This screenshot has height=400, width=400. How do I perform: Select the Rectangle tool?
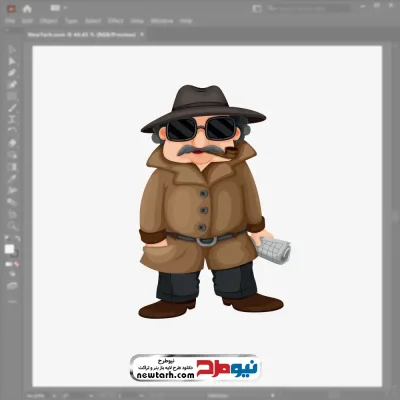pos(12,96)
